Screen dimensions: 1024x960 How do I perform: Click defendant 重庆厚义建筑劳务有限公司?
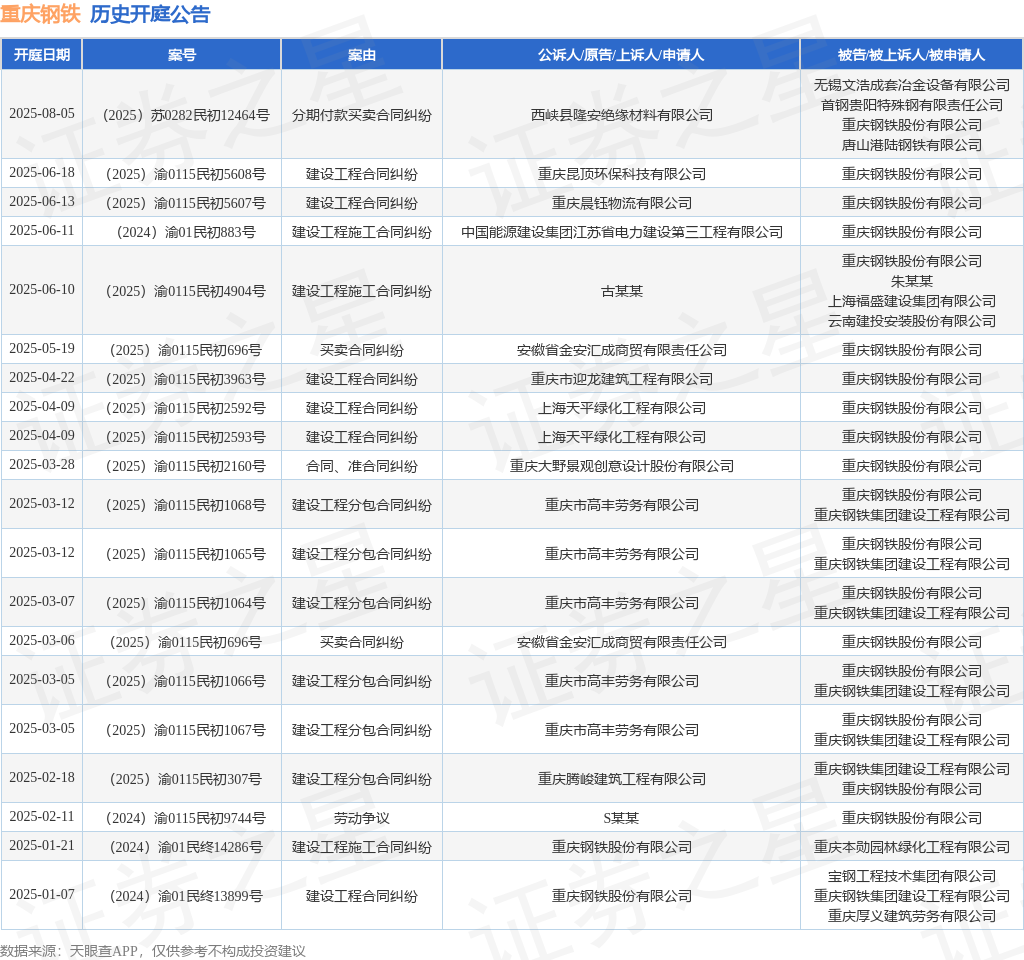coord(912,916)
